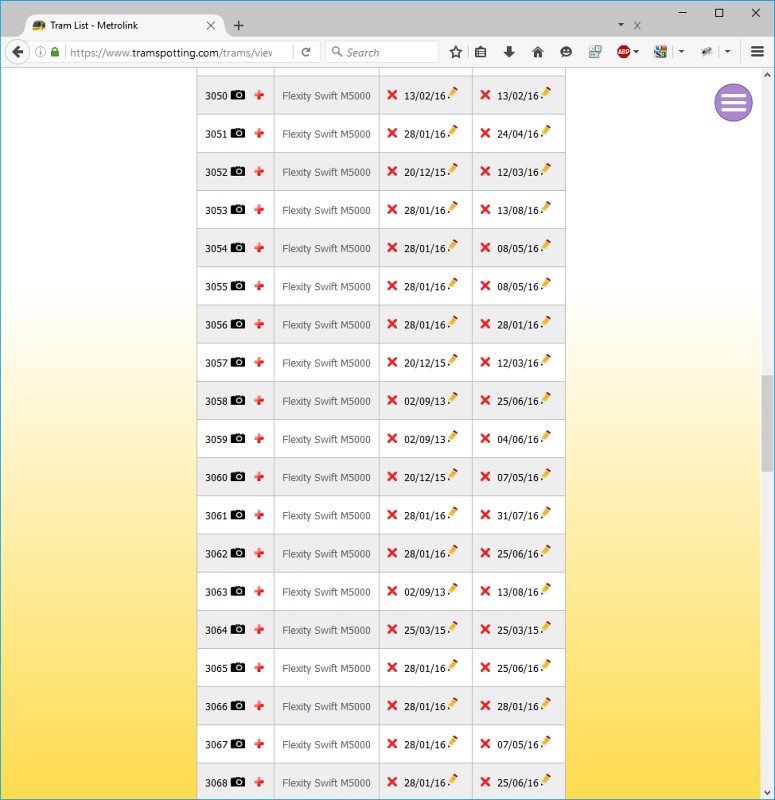Reload the page with refresh button

[x=306, y=52]
